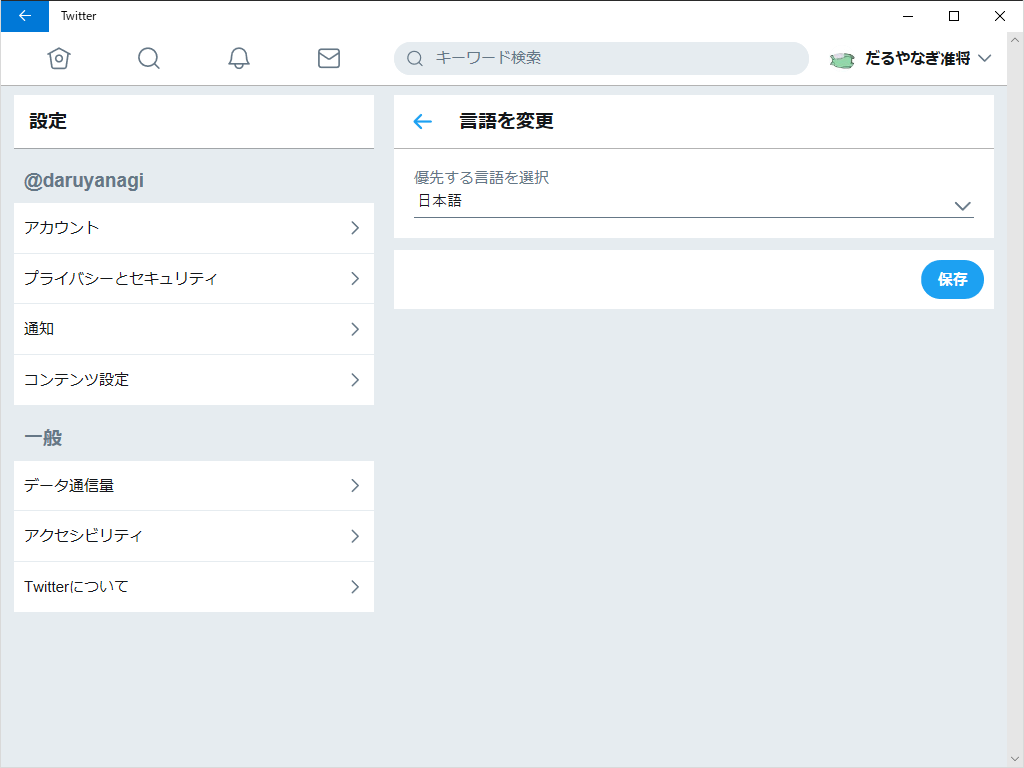Expand the だるやなぎ准将 account menu chevron

point(984,58)
